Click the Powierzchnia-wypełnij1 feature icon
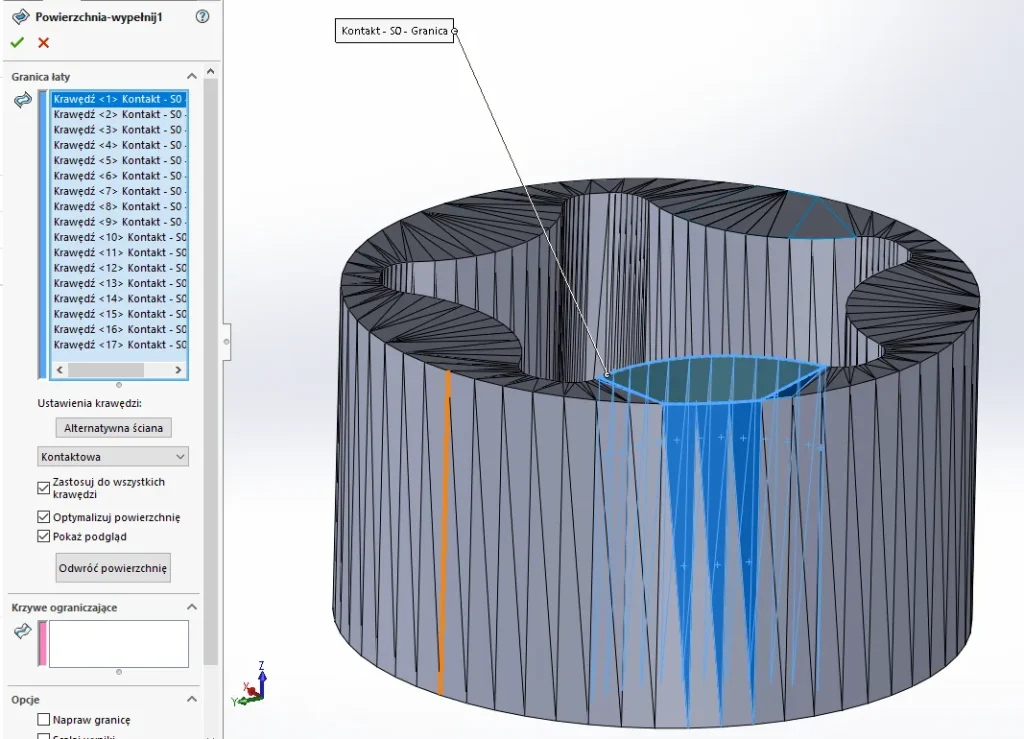This screenshot has height=739, width=1024. coord(21,16)
